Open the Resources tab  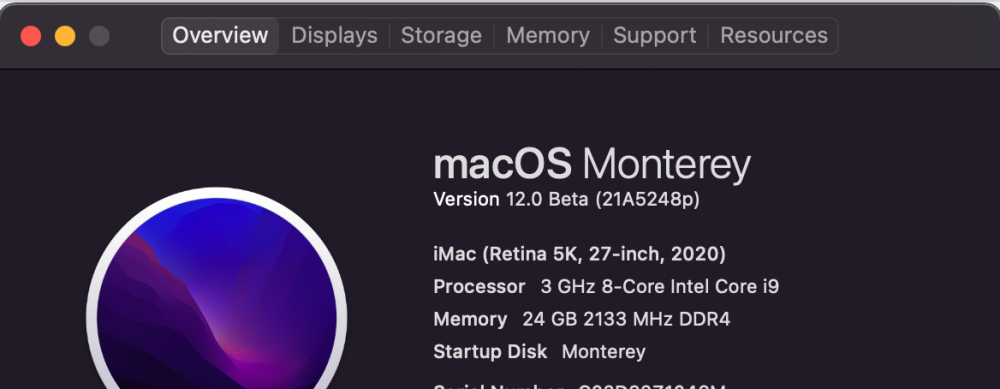tap(774, 36)
